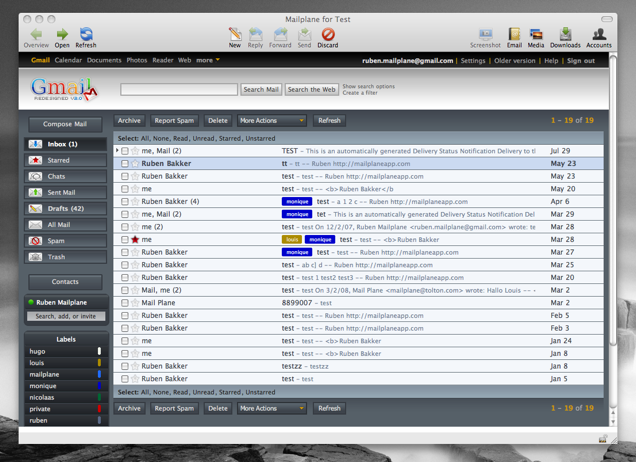Open the Starred folder
Image resolution: width=636 pixels, height=462 pixels.
[65, 160]
